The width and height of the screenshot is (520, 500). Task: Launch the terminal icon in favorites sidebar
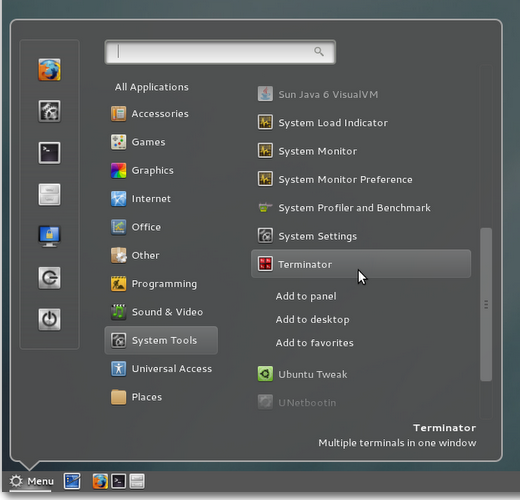[49, 153]
